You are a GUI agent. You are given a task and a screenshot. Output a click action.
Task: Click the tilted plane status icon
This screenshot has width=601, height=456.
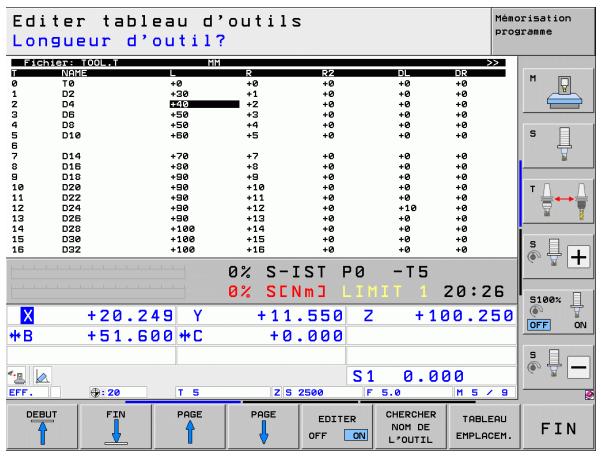[42, 376]
